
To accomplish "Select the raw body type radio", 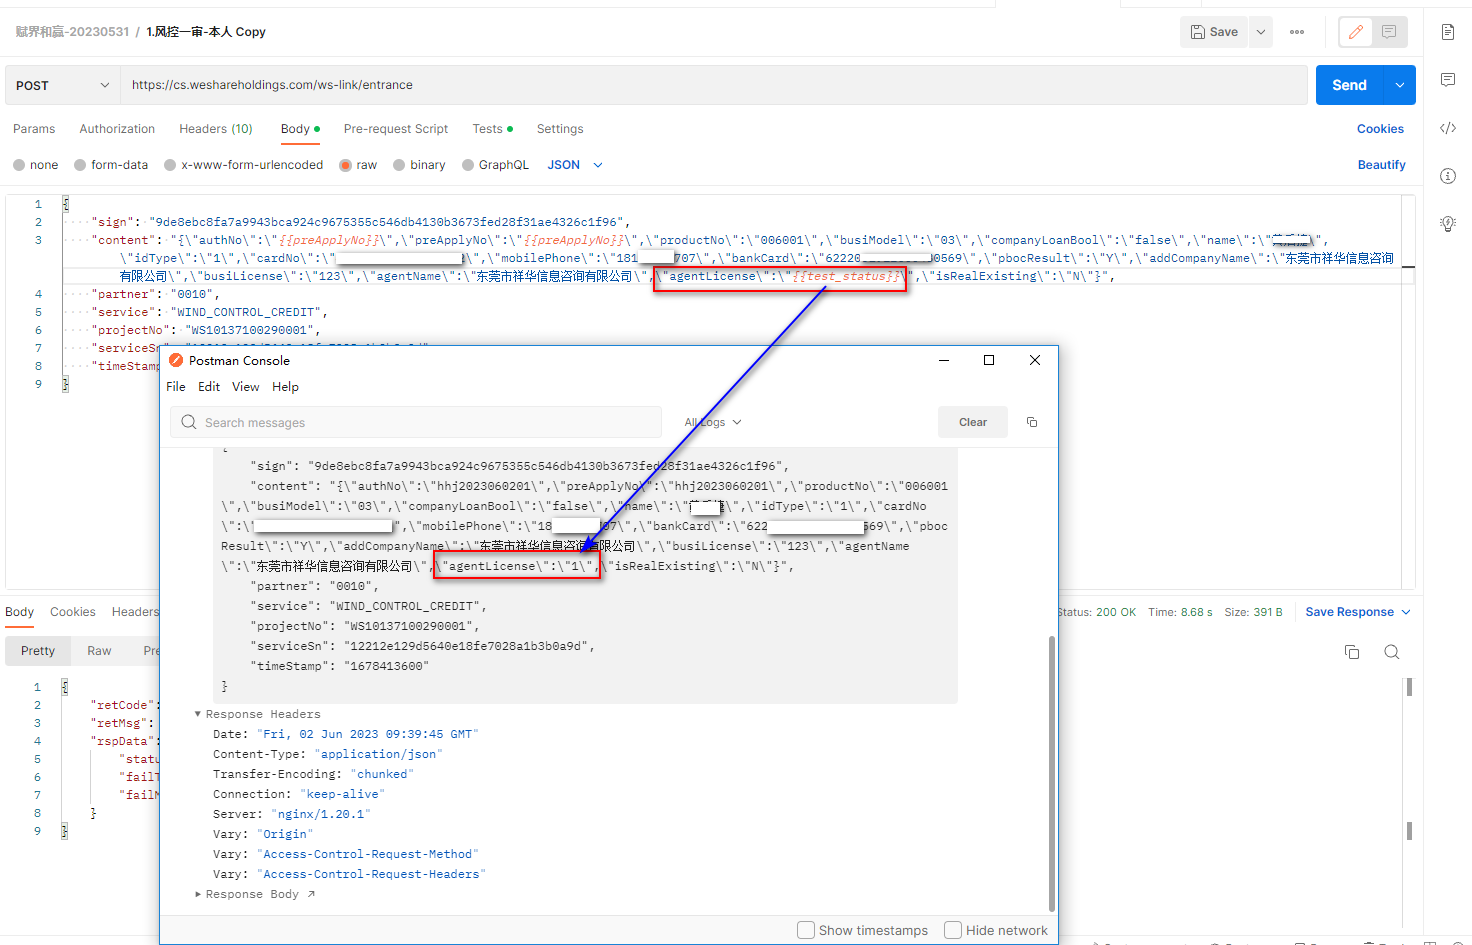I will 346,165.
